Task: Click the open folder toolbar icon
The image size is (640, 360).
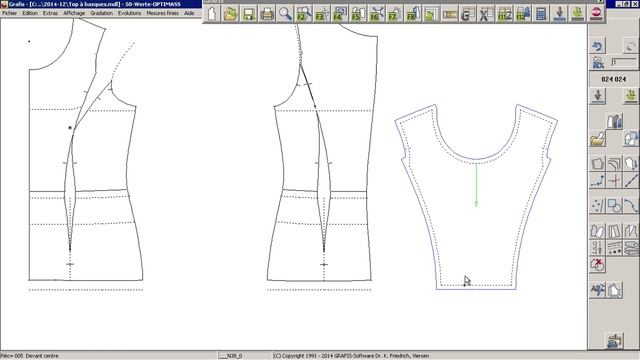Action: 230,14
